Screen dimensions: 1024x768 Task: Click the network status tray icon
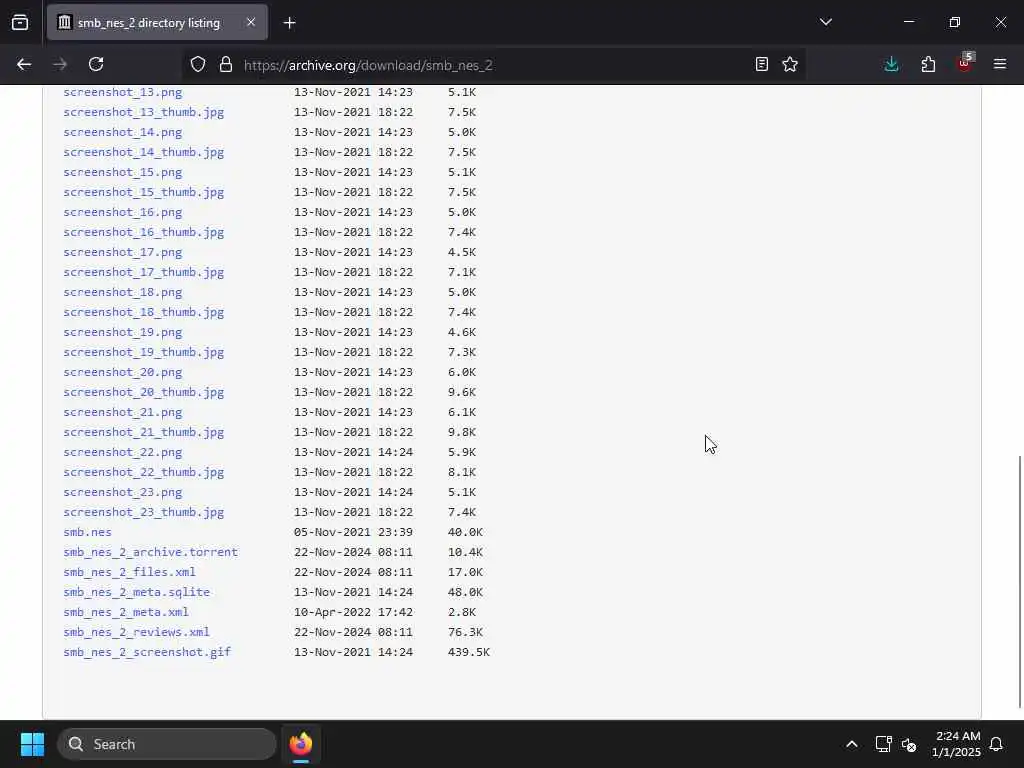pyautogui.click(x=884, y=744)
